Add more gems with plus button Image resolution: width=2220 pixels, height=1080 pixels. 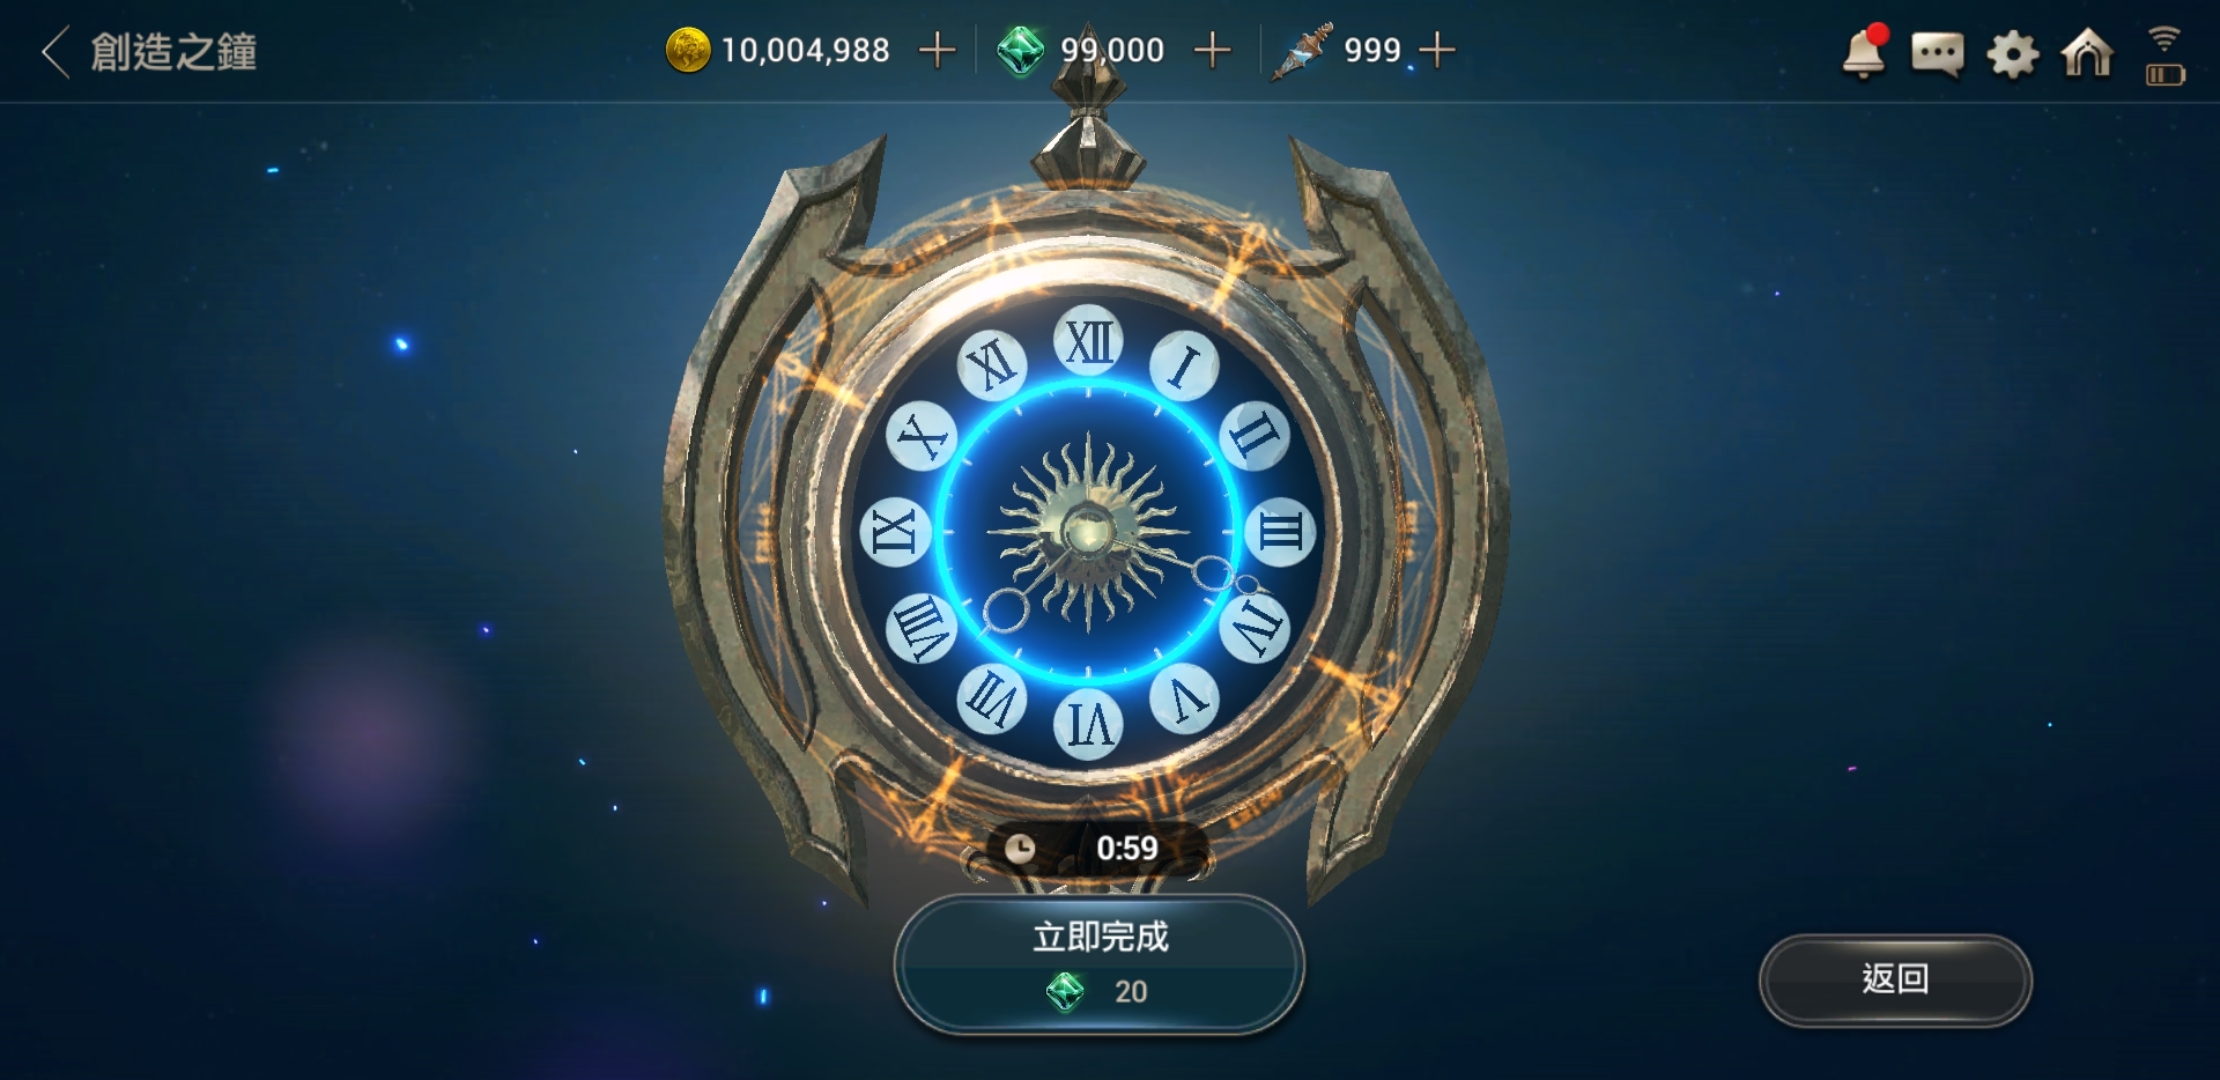[1212, 50]
